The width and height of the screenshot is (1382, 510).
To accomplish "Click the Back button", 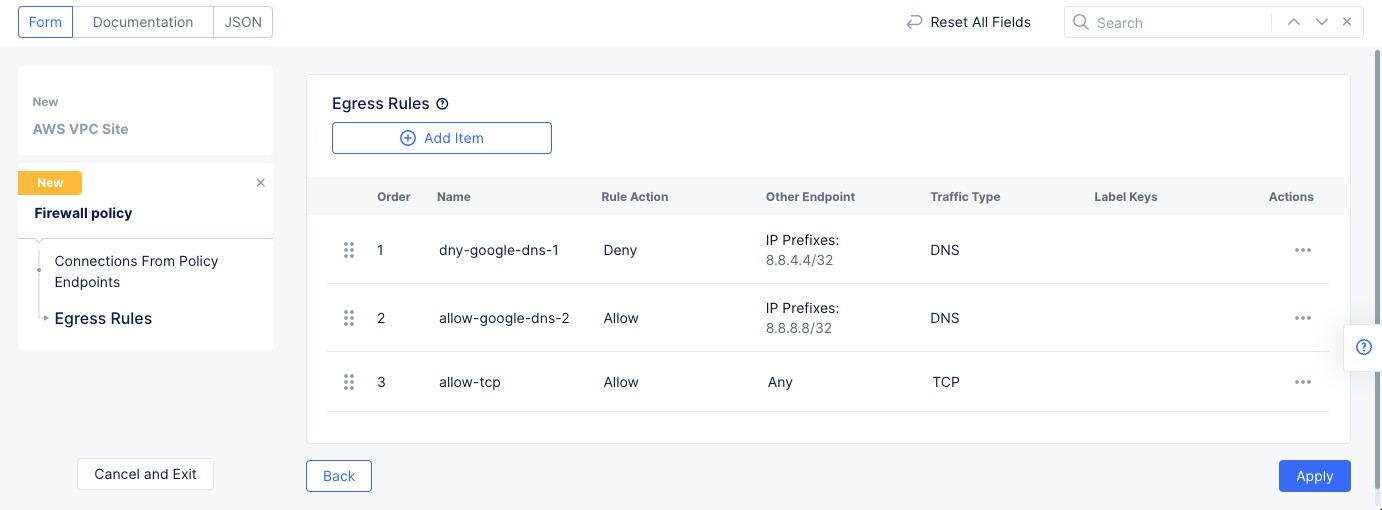I will pos(339,476).
